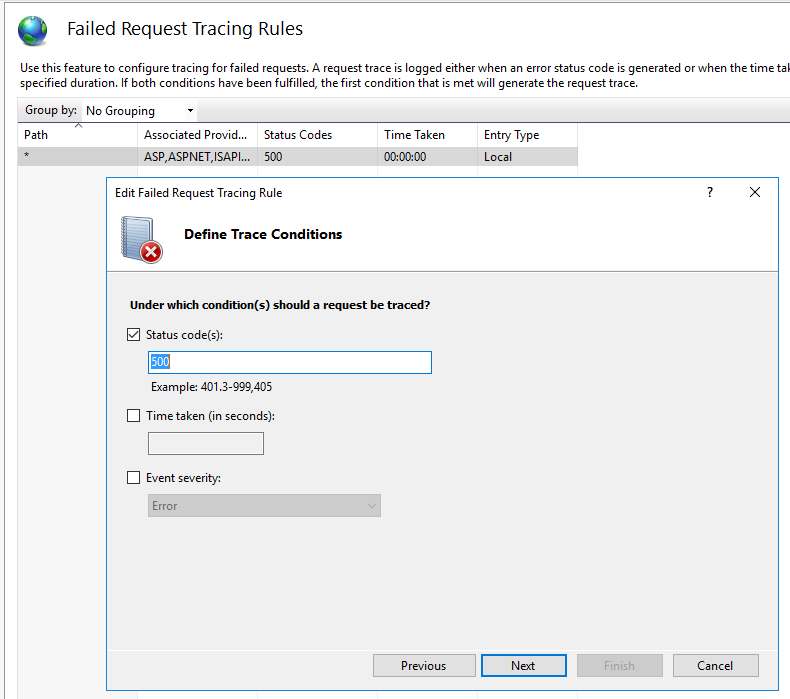This screenshot has width=790, height=699.
Task: Sort by the Path column header
Action: pos(78,135)
